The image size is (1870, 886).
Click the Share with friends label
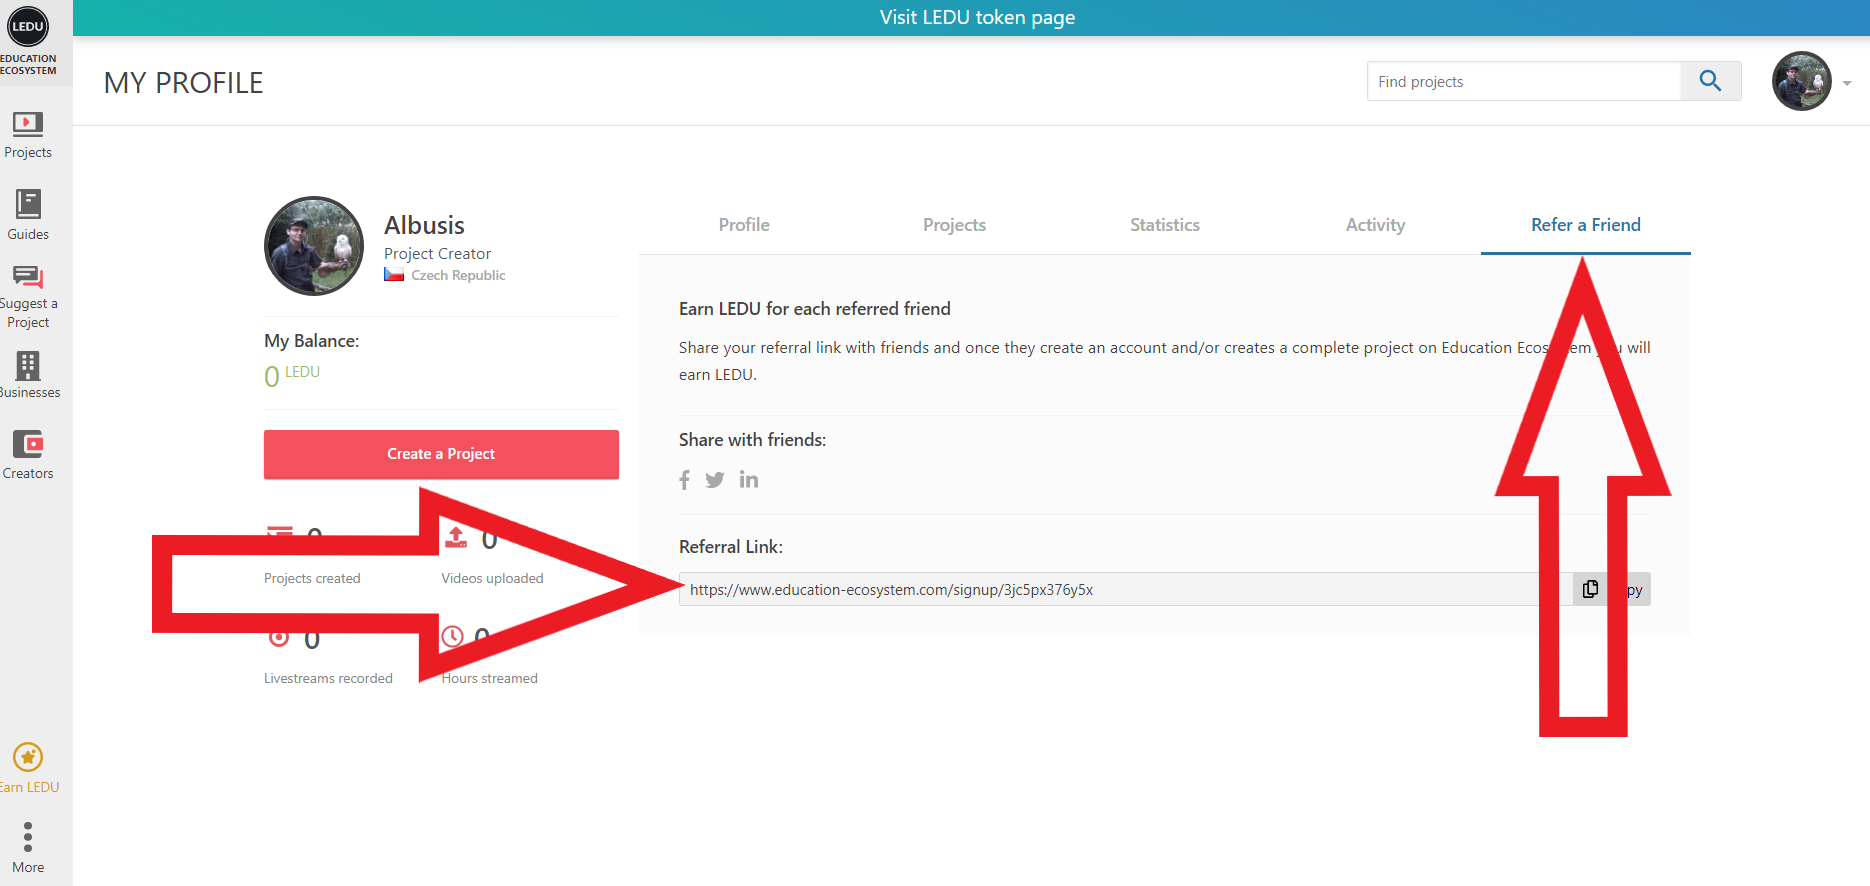[752, 440]
